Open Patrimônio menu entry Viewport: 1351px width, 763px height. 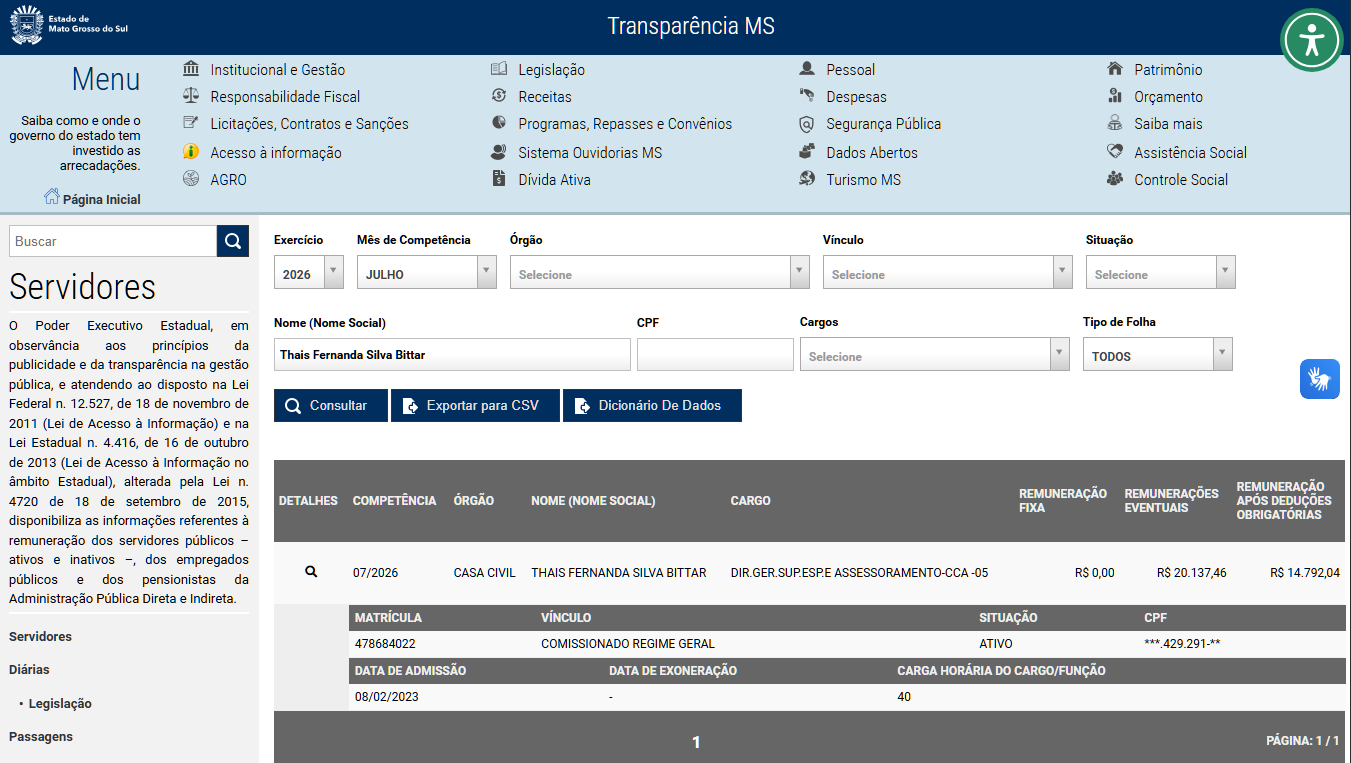click(x=1167, y=70)
